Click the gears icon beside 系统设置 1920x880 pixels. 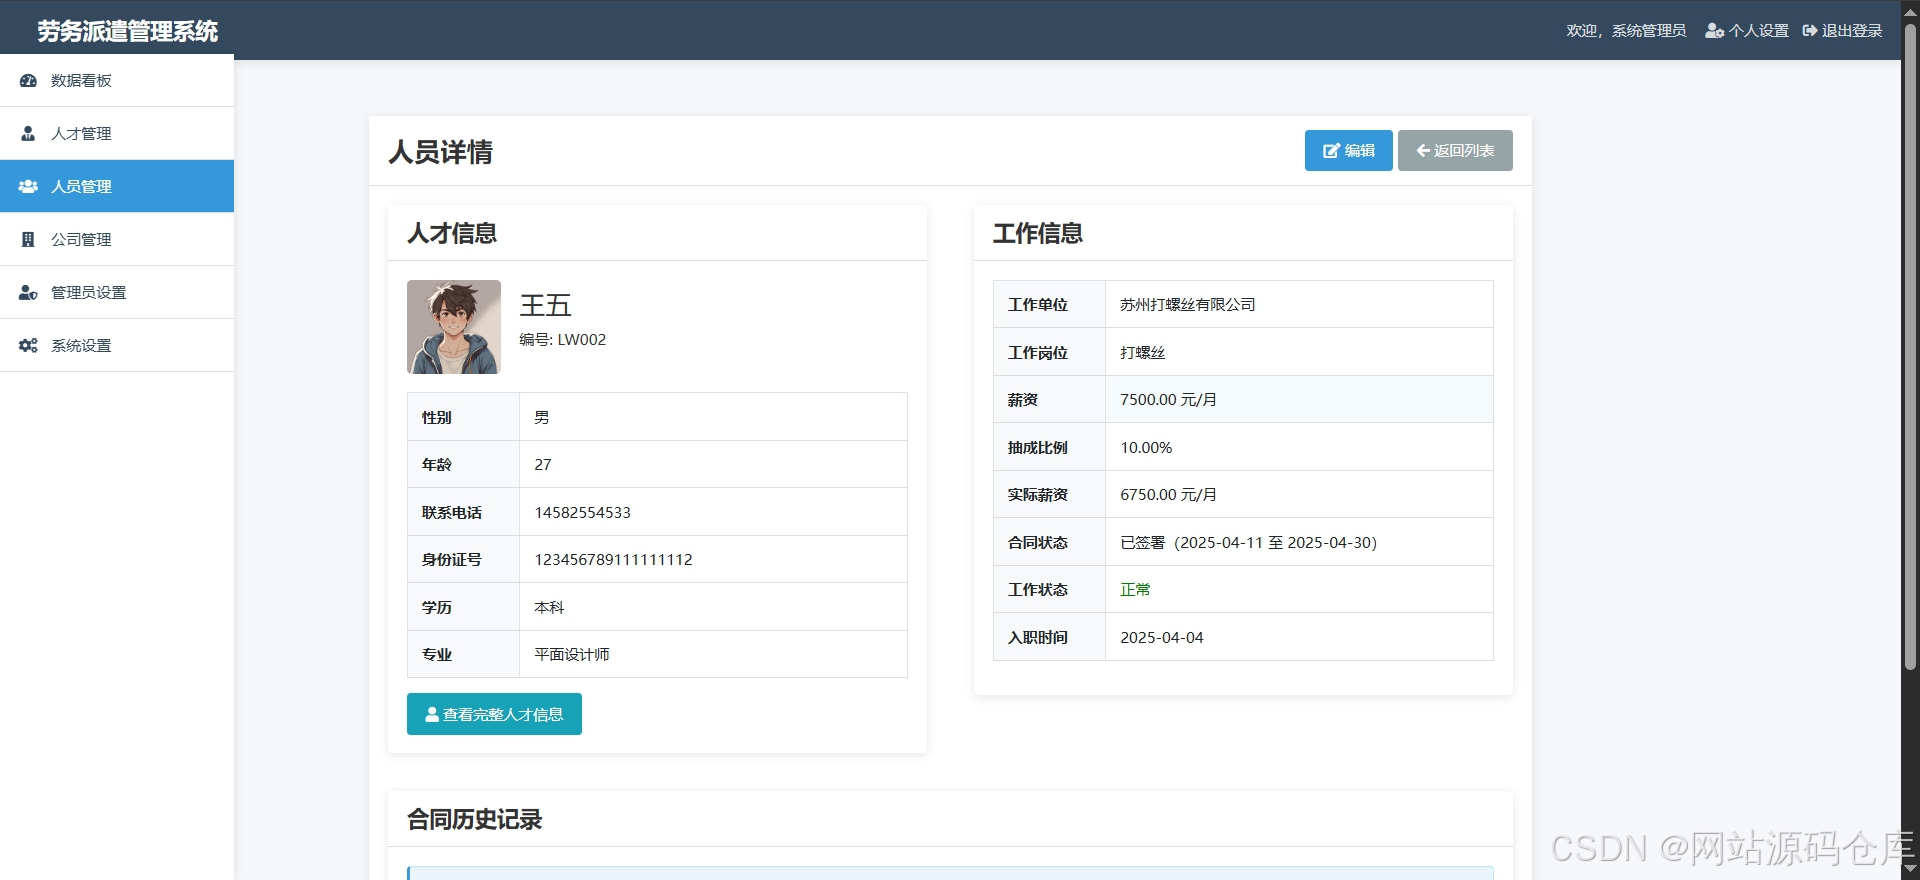(x=28, y=345)
